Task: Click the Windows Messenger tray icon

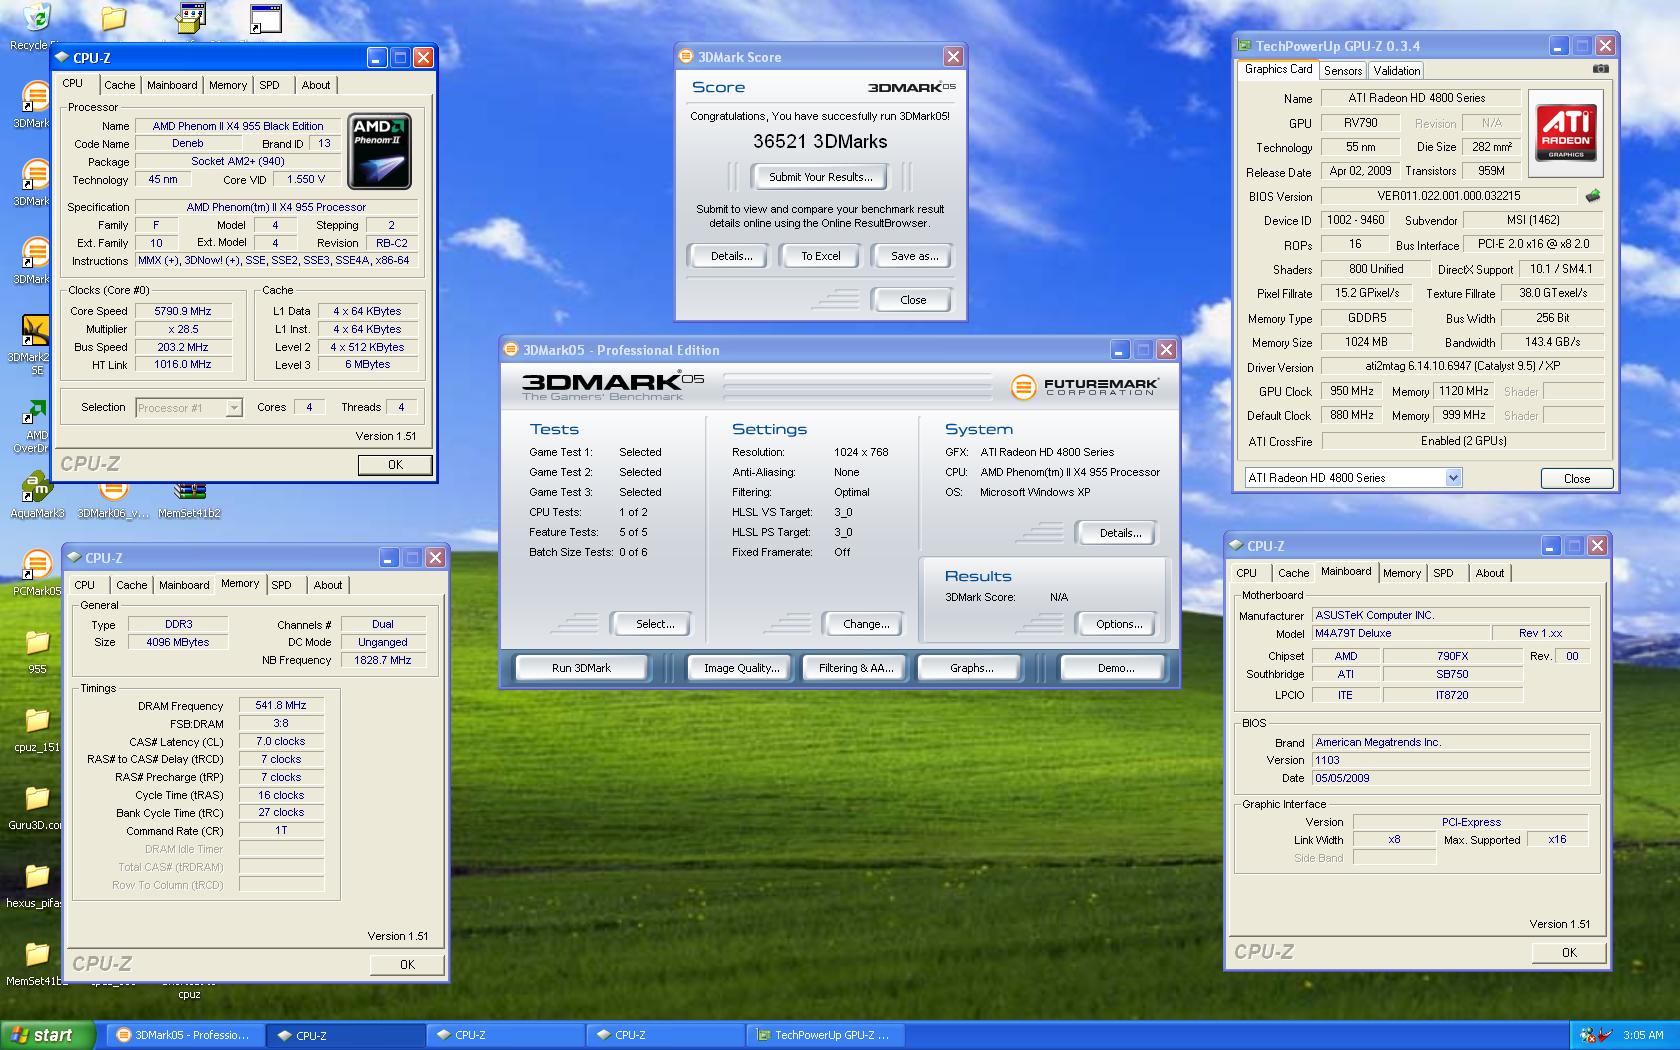Action: tap(1588, 1035)
